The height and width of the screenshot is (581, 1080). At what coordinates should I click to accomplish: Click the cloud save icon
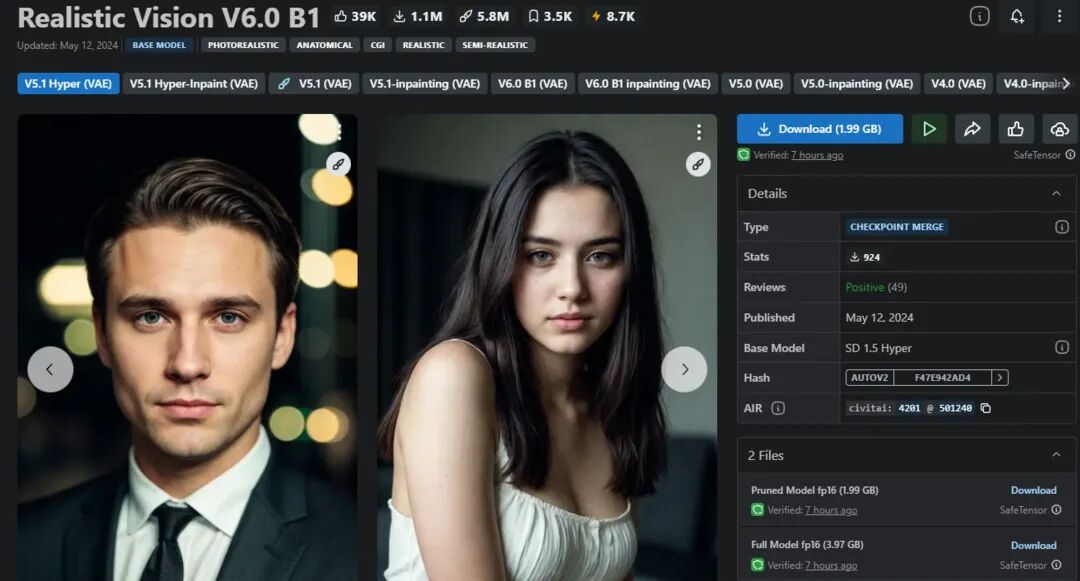click(x=1059, y=129)
